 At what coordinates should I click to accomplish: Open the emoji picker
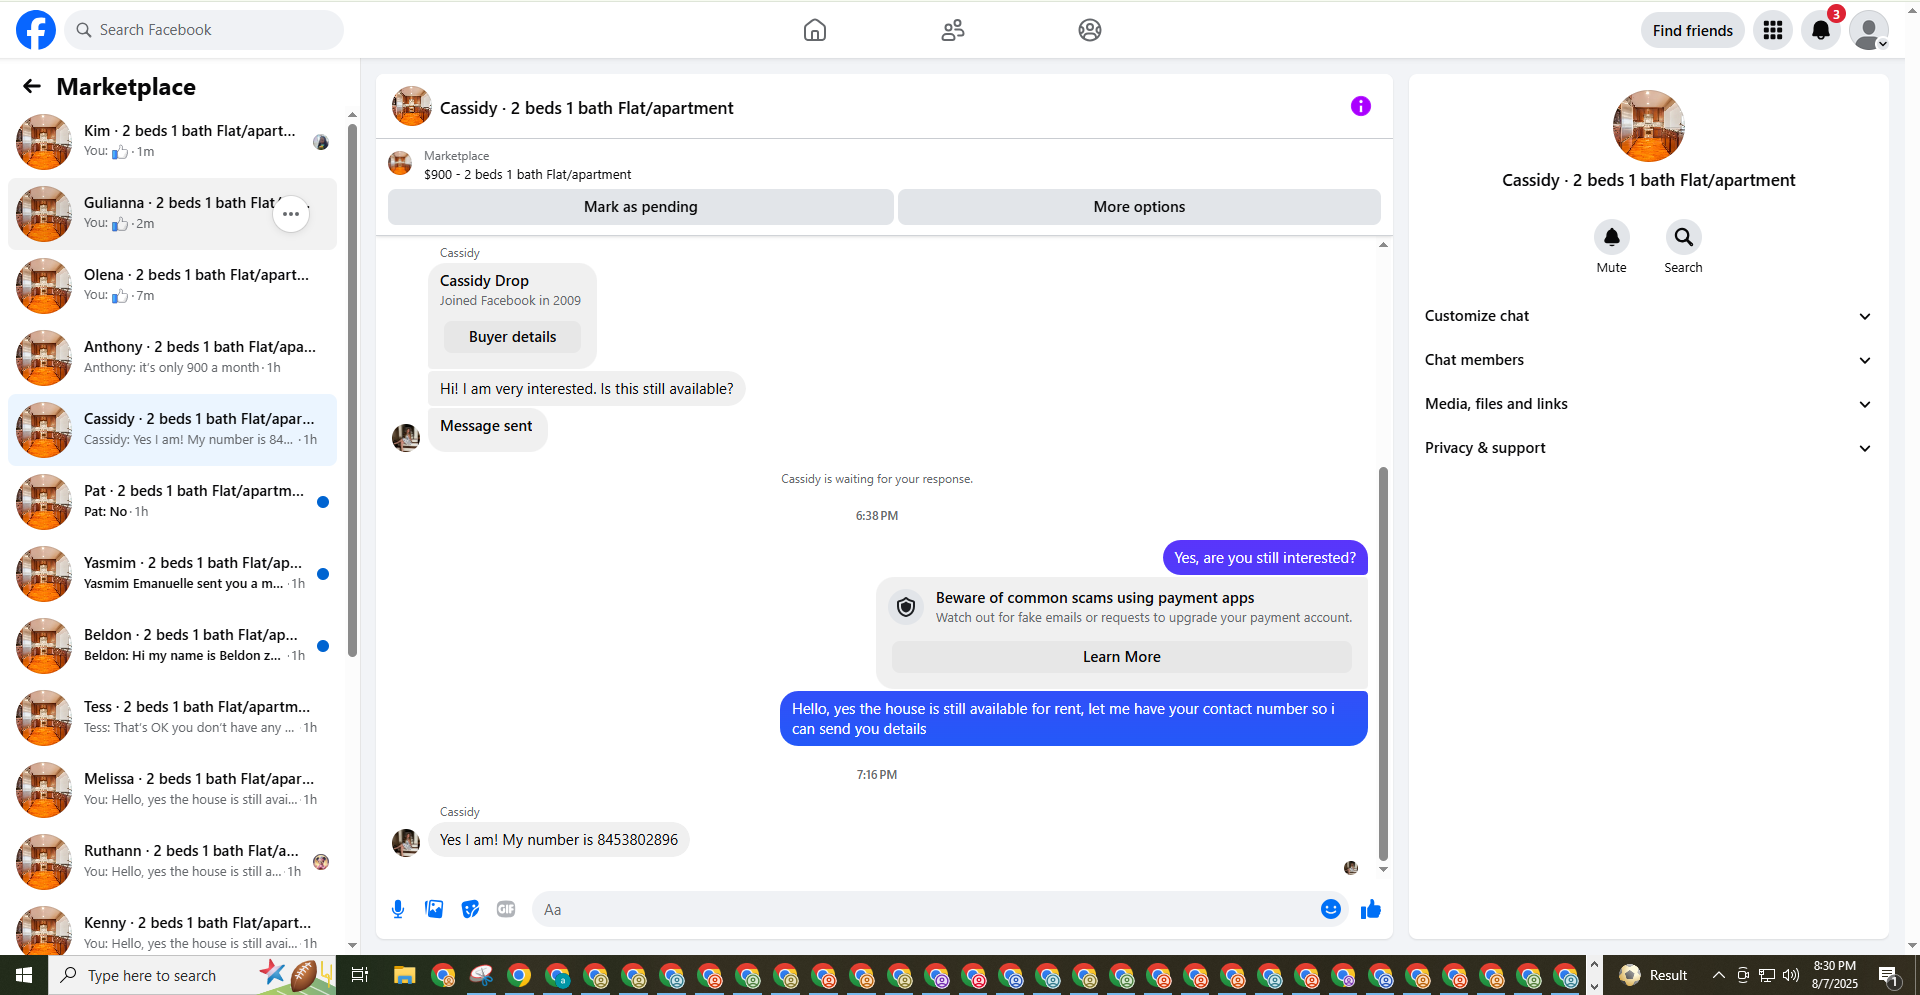(1331, 909)
